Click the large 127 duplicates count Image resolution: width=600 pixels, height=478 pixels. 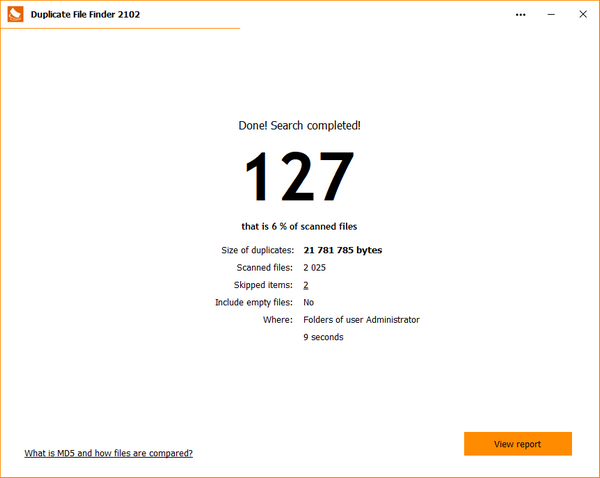[x=299, y=177]
